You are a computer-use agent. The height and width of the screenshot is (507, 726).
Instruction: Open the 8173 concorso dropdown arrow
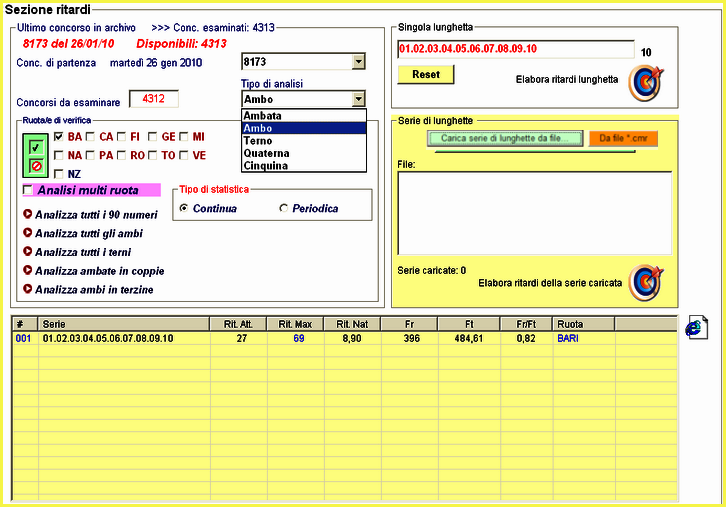[x=358, y=62]
